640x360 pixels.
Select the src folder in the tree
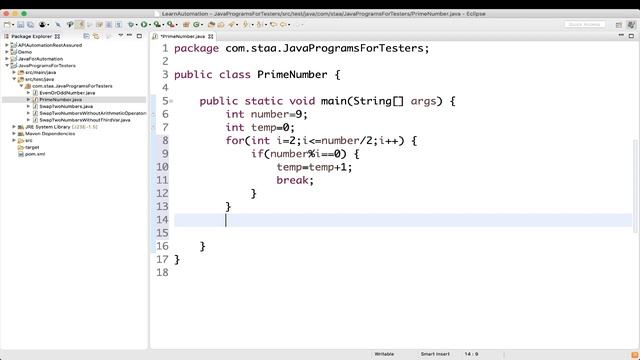pos(28,140)
